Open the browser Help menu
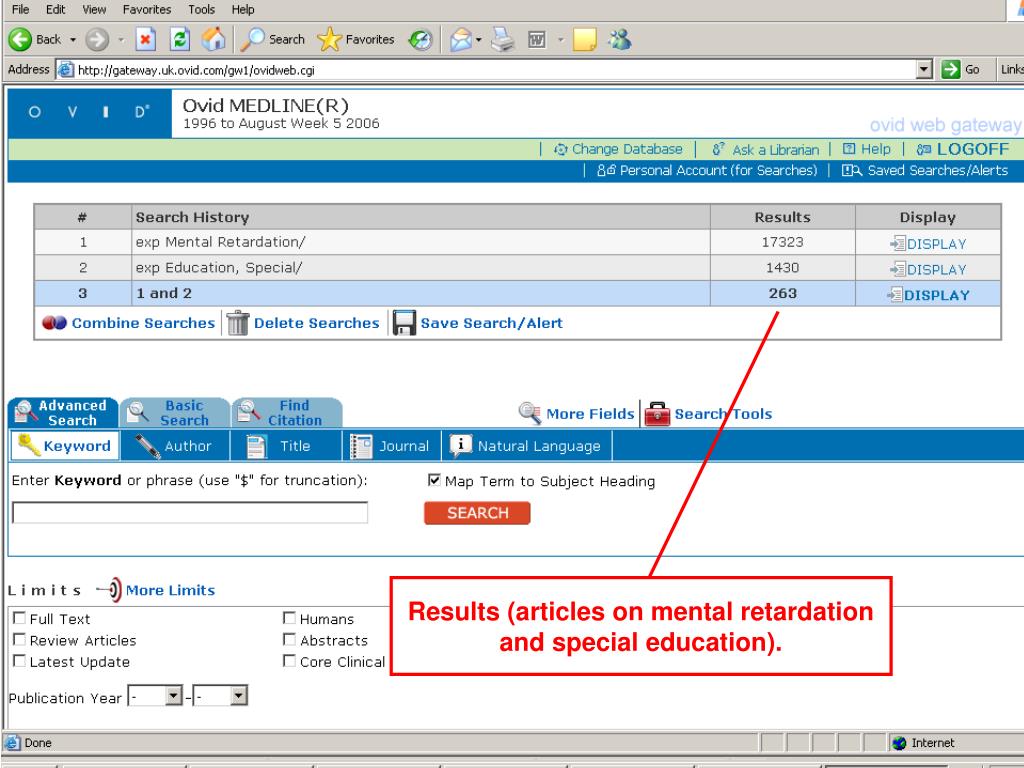The image size is (1024, 768). coord(243,9)
